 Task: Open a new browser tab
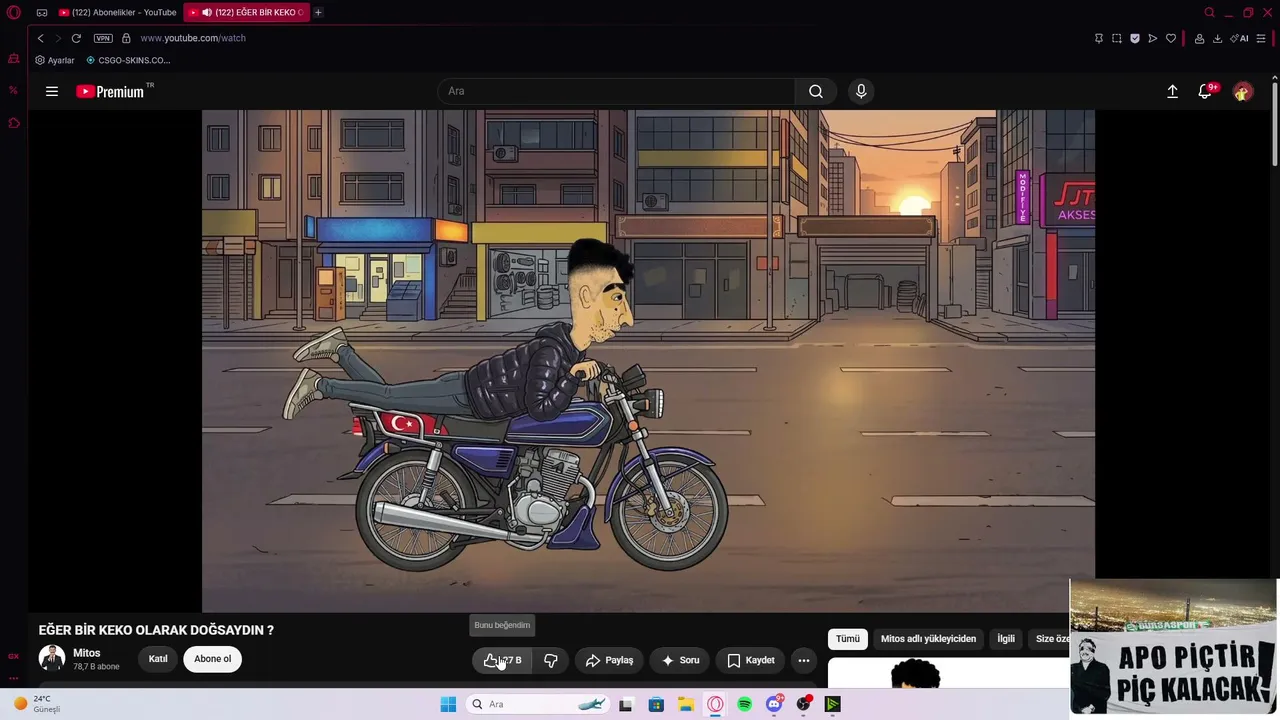pos(318,12)
